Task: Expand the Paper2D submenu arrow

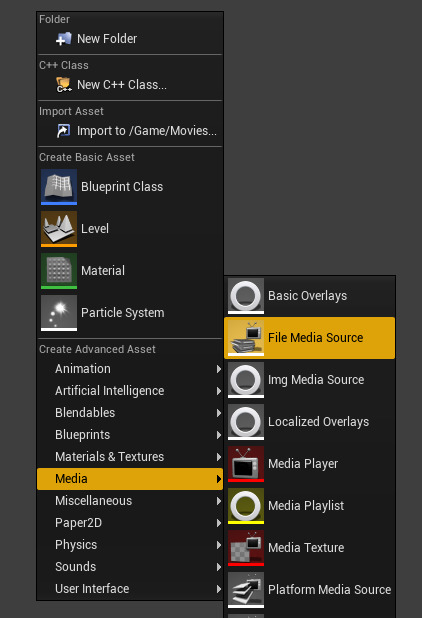Action: pos(219,523)
